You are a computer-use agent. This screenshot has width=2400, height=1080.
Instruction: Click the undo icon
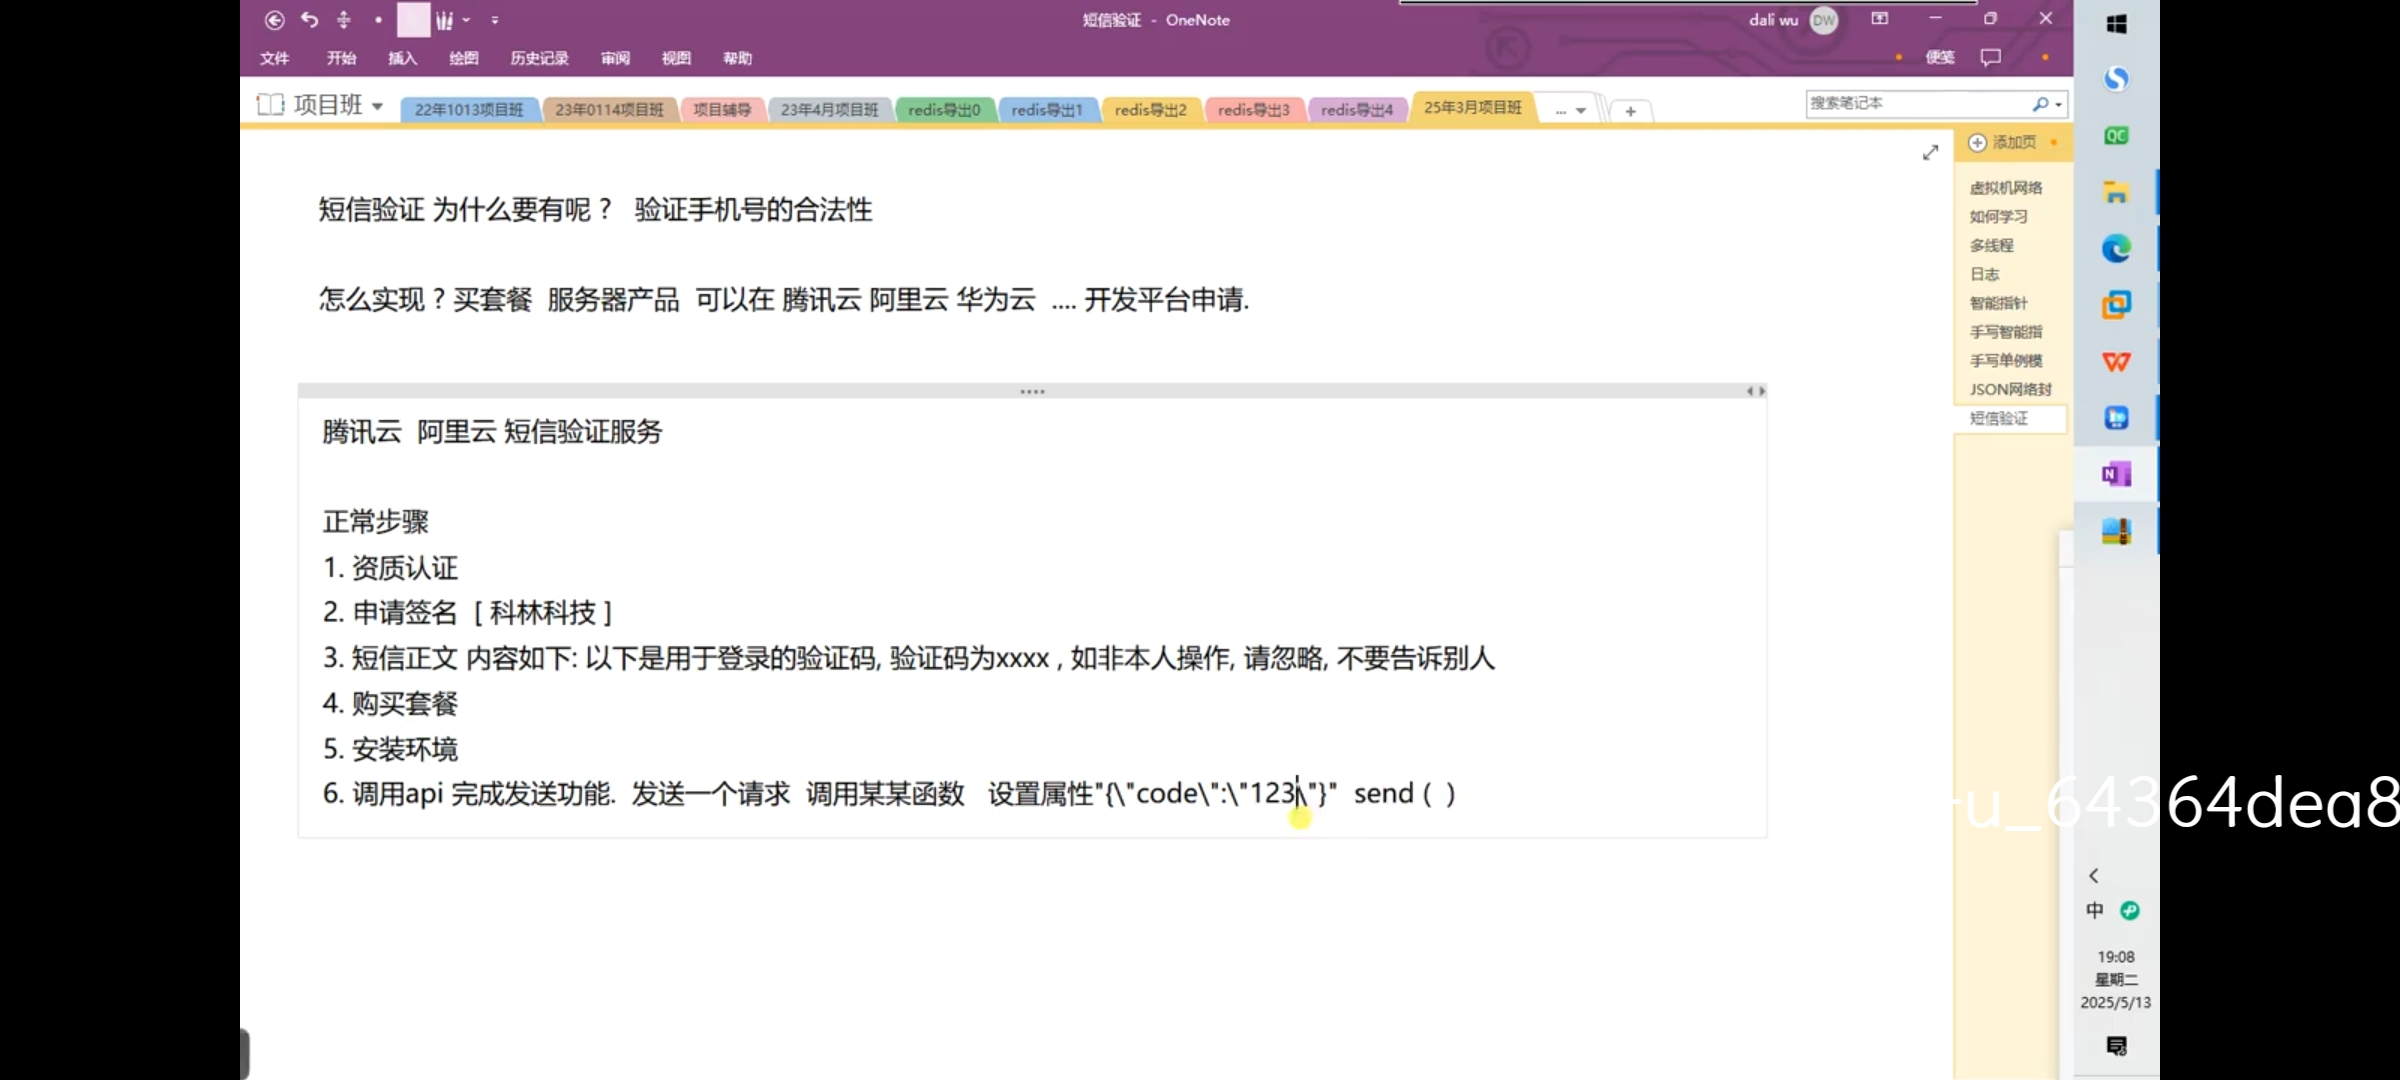310,20
